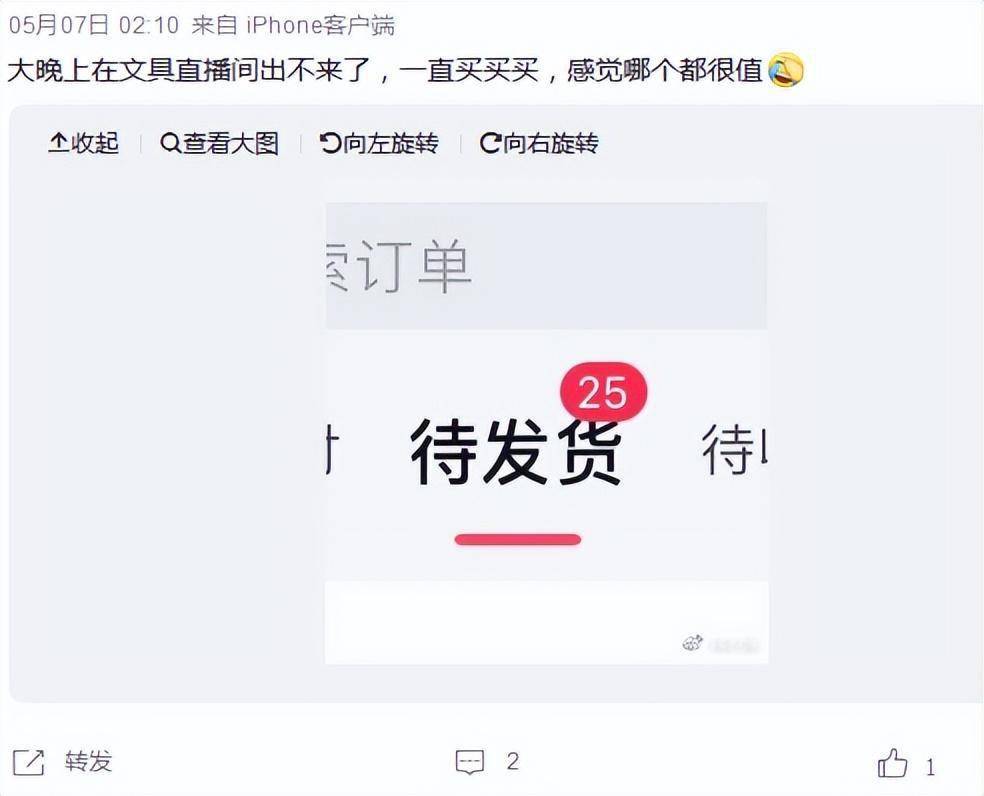Click 向左旋转 text label
Viewport: 984px width, 796px height.
pos(390,143)
